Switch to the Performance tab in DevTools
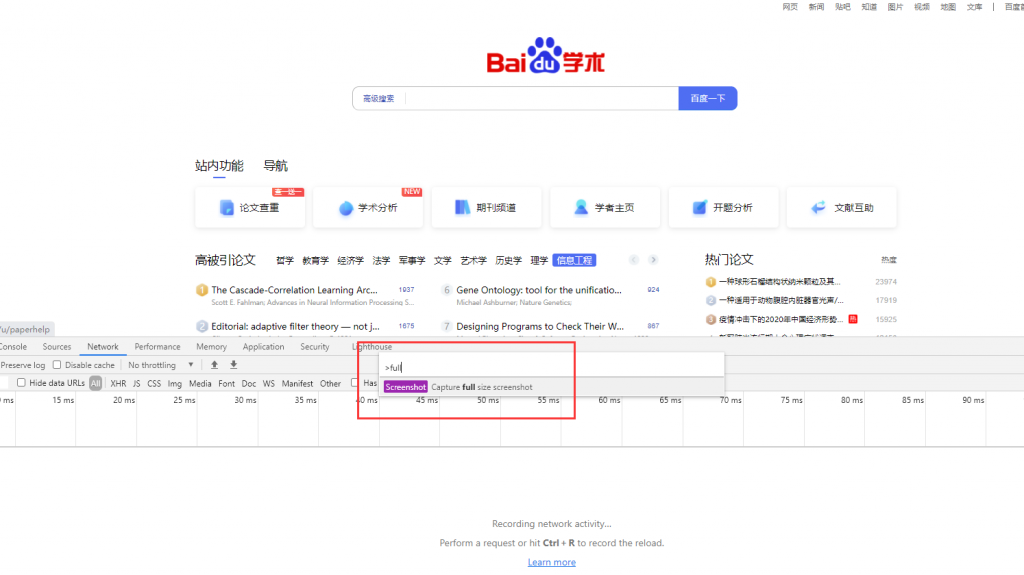 click(157, 347)
